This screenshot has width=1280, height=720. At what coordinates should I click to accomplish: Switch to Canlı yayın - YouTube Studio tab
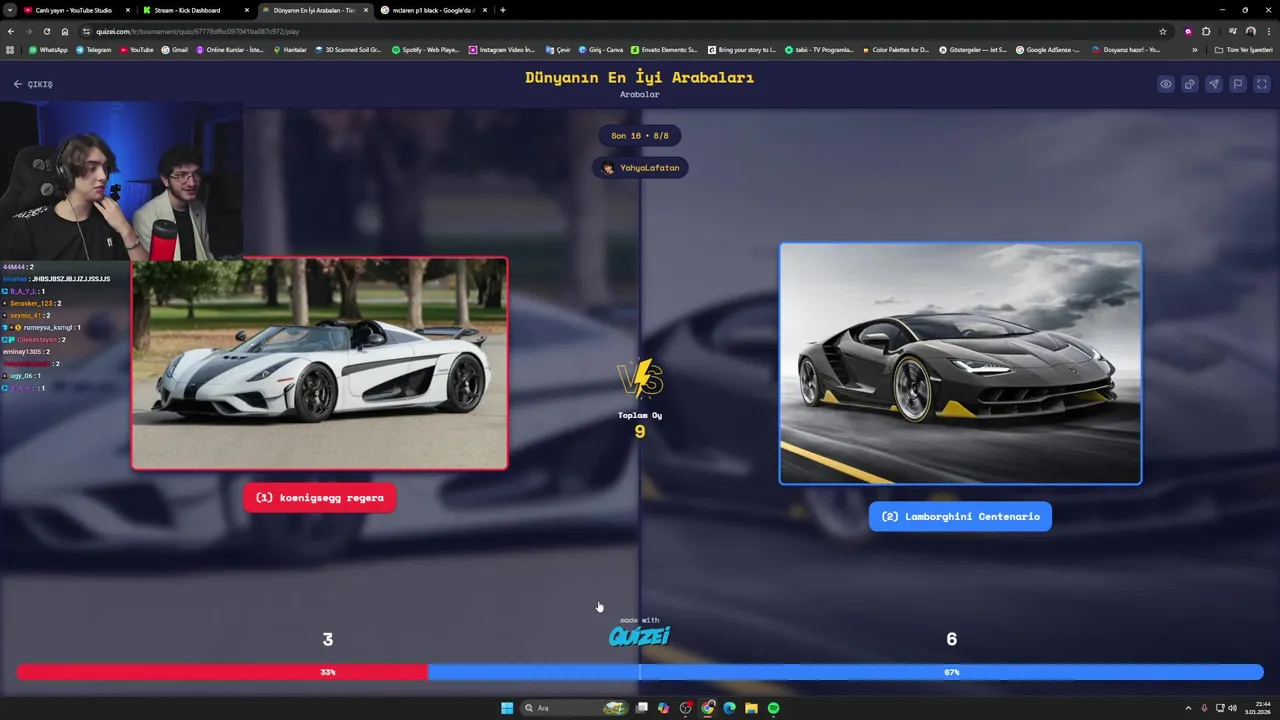click(x=72, y=10)
